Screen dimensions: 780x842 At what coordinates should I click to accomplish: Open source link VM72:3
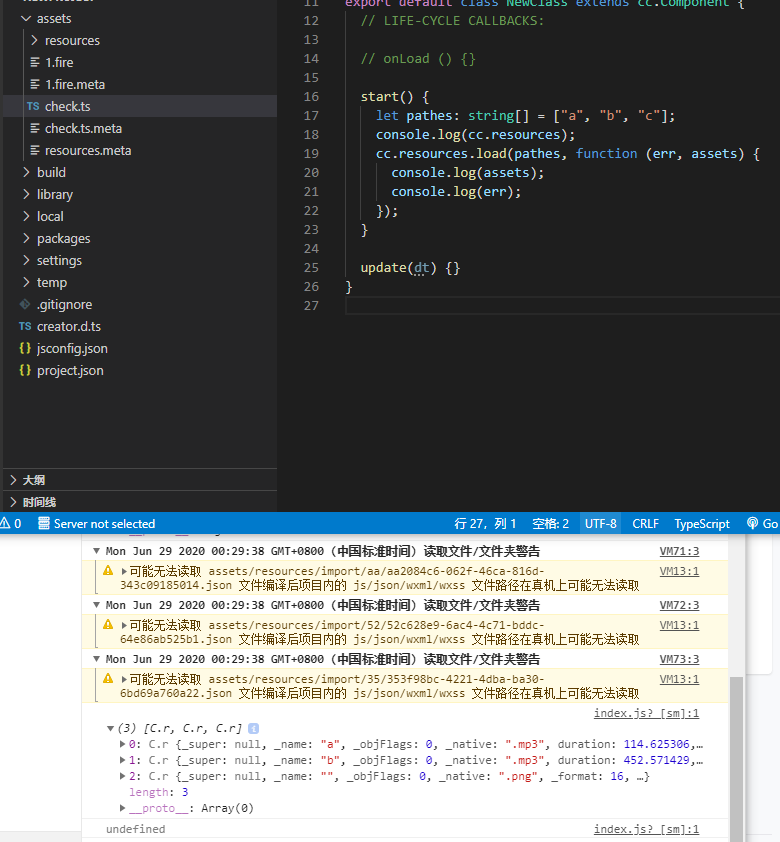point(679,605)
